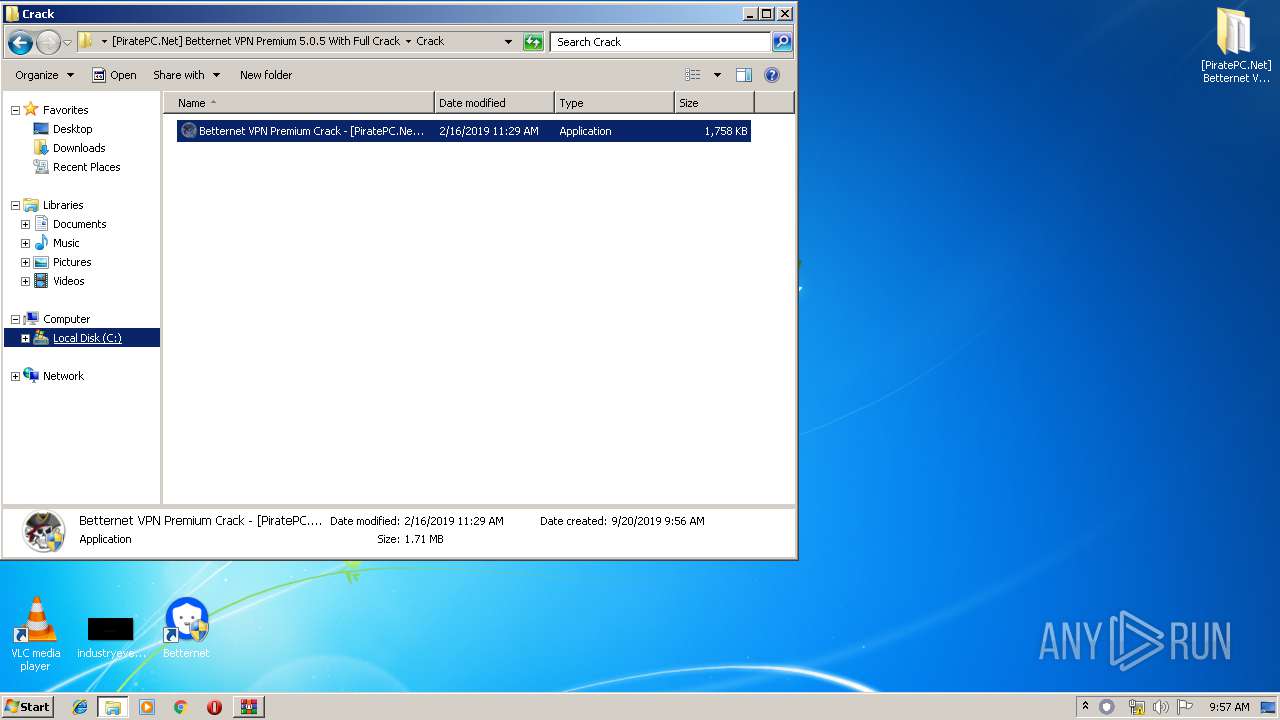Launch Google Chrome from taskbar
This screenshot has height=720, width=1280.
coord(181,707)
